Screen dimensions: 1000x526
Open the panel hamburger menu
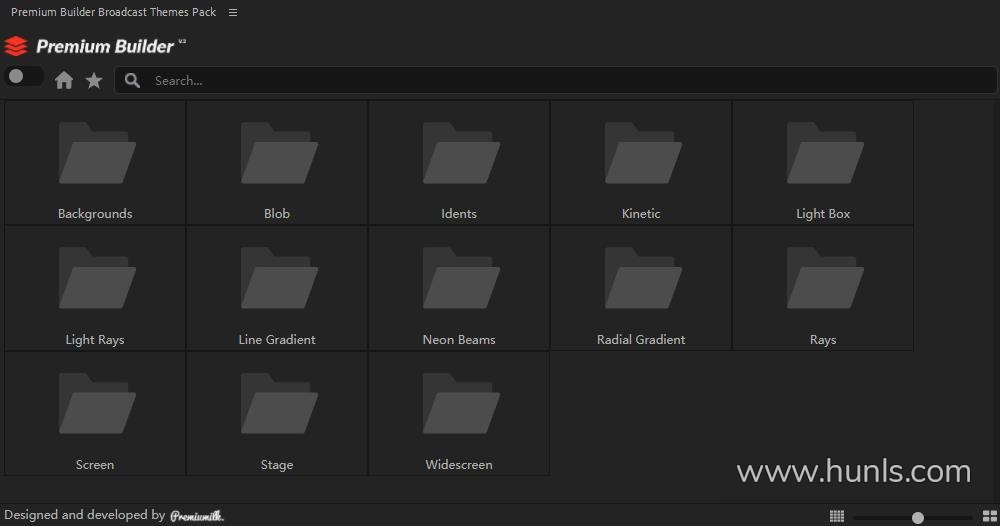coord(233,12)
